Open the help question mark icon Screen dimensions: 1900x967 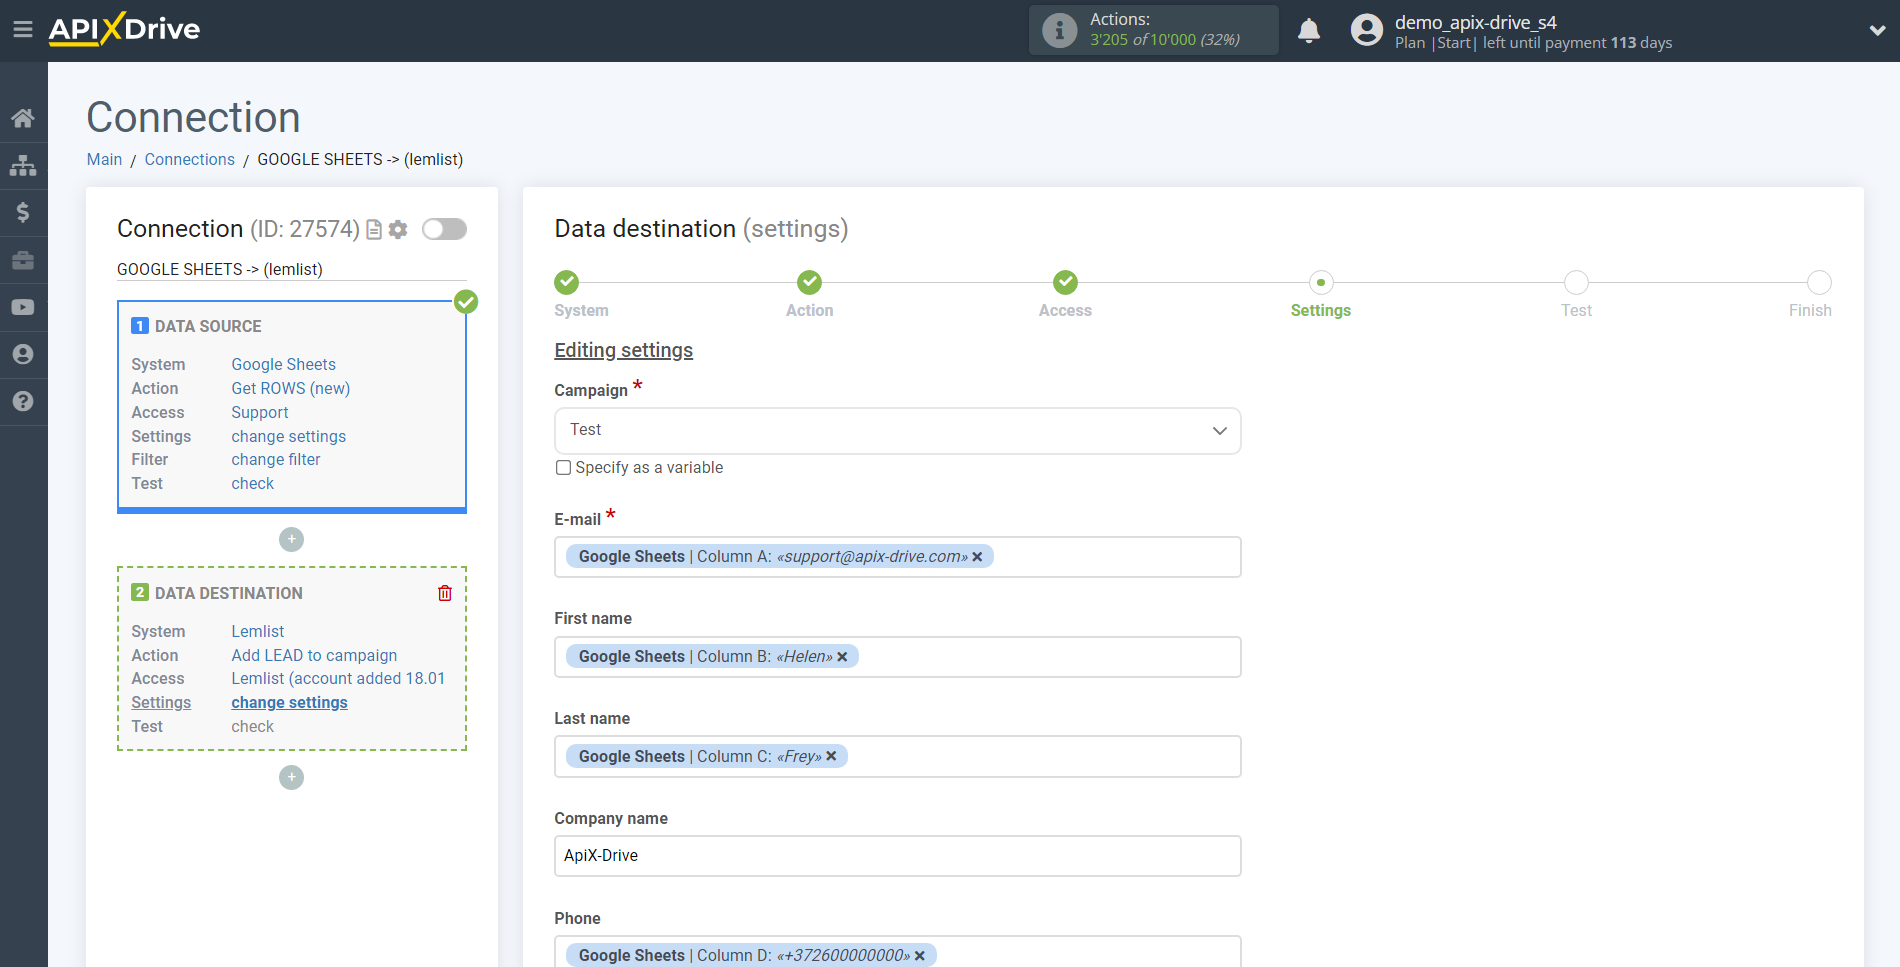[x=23, y=401]
